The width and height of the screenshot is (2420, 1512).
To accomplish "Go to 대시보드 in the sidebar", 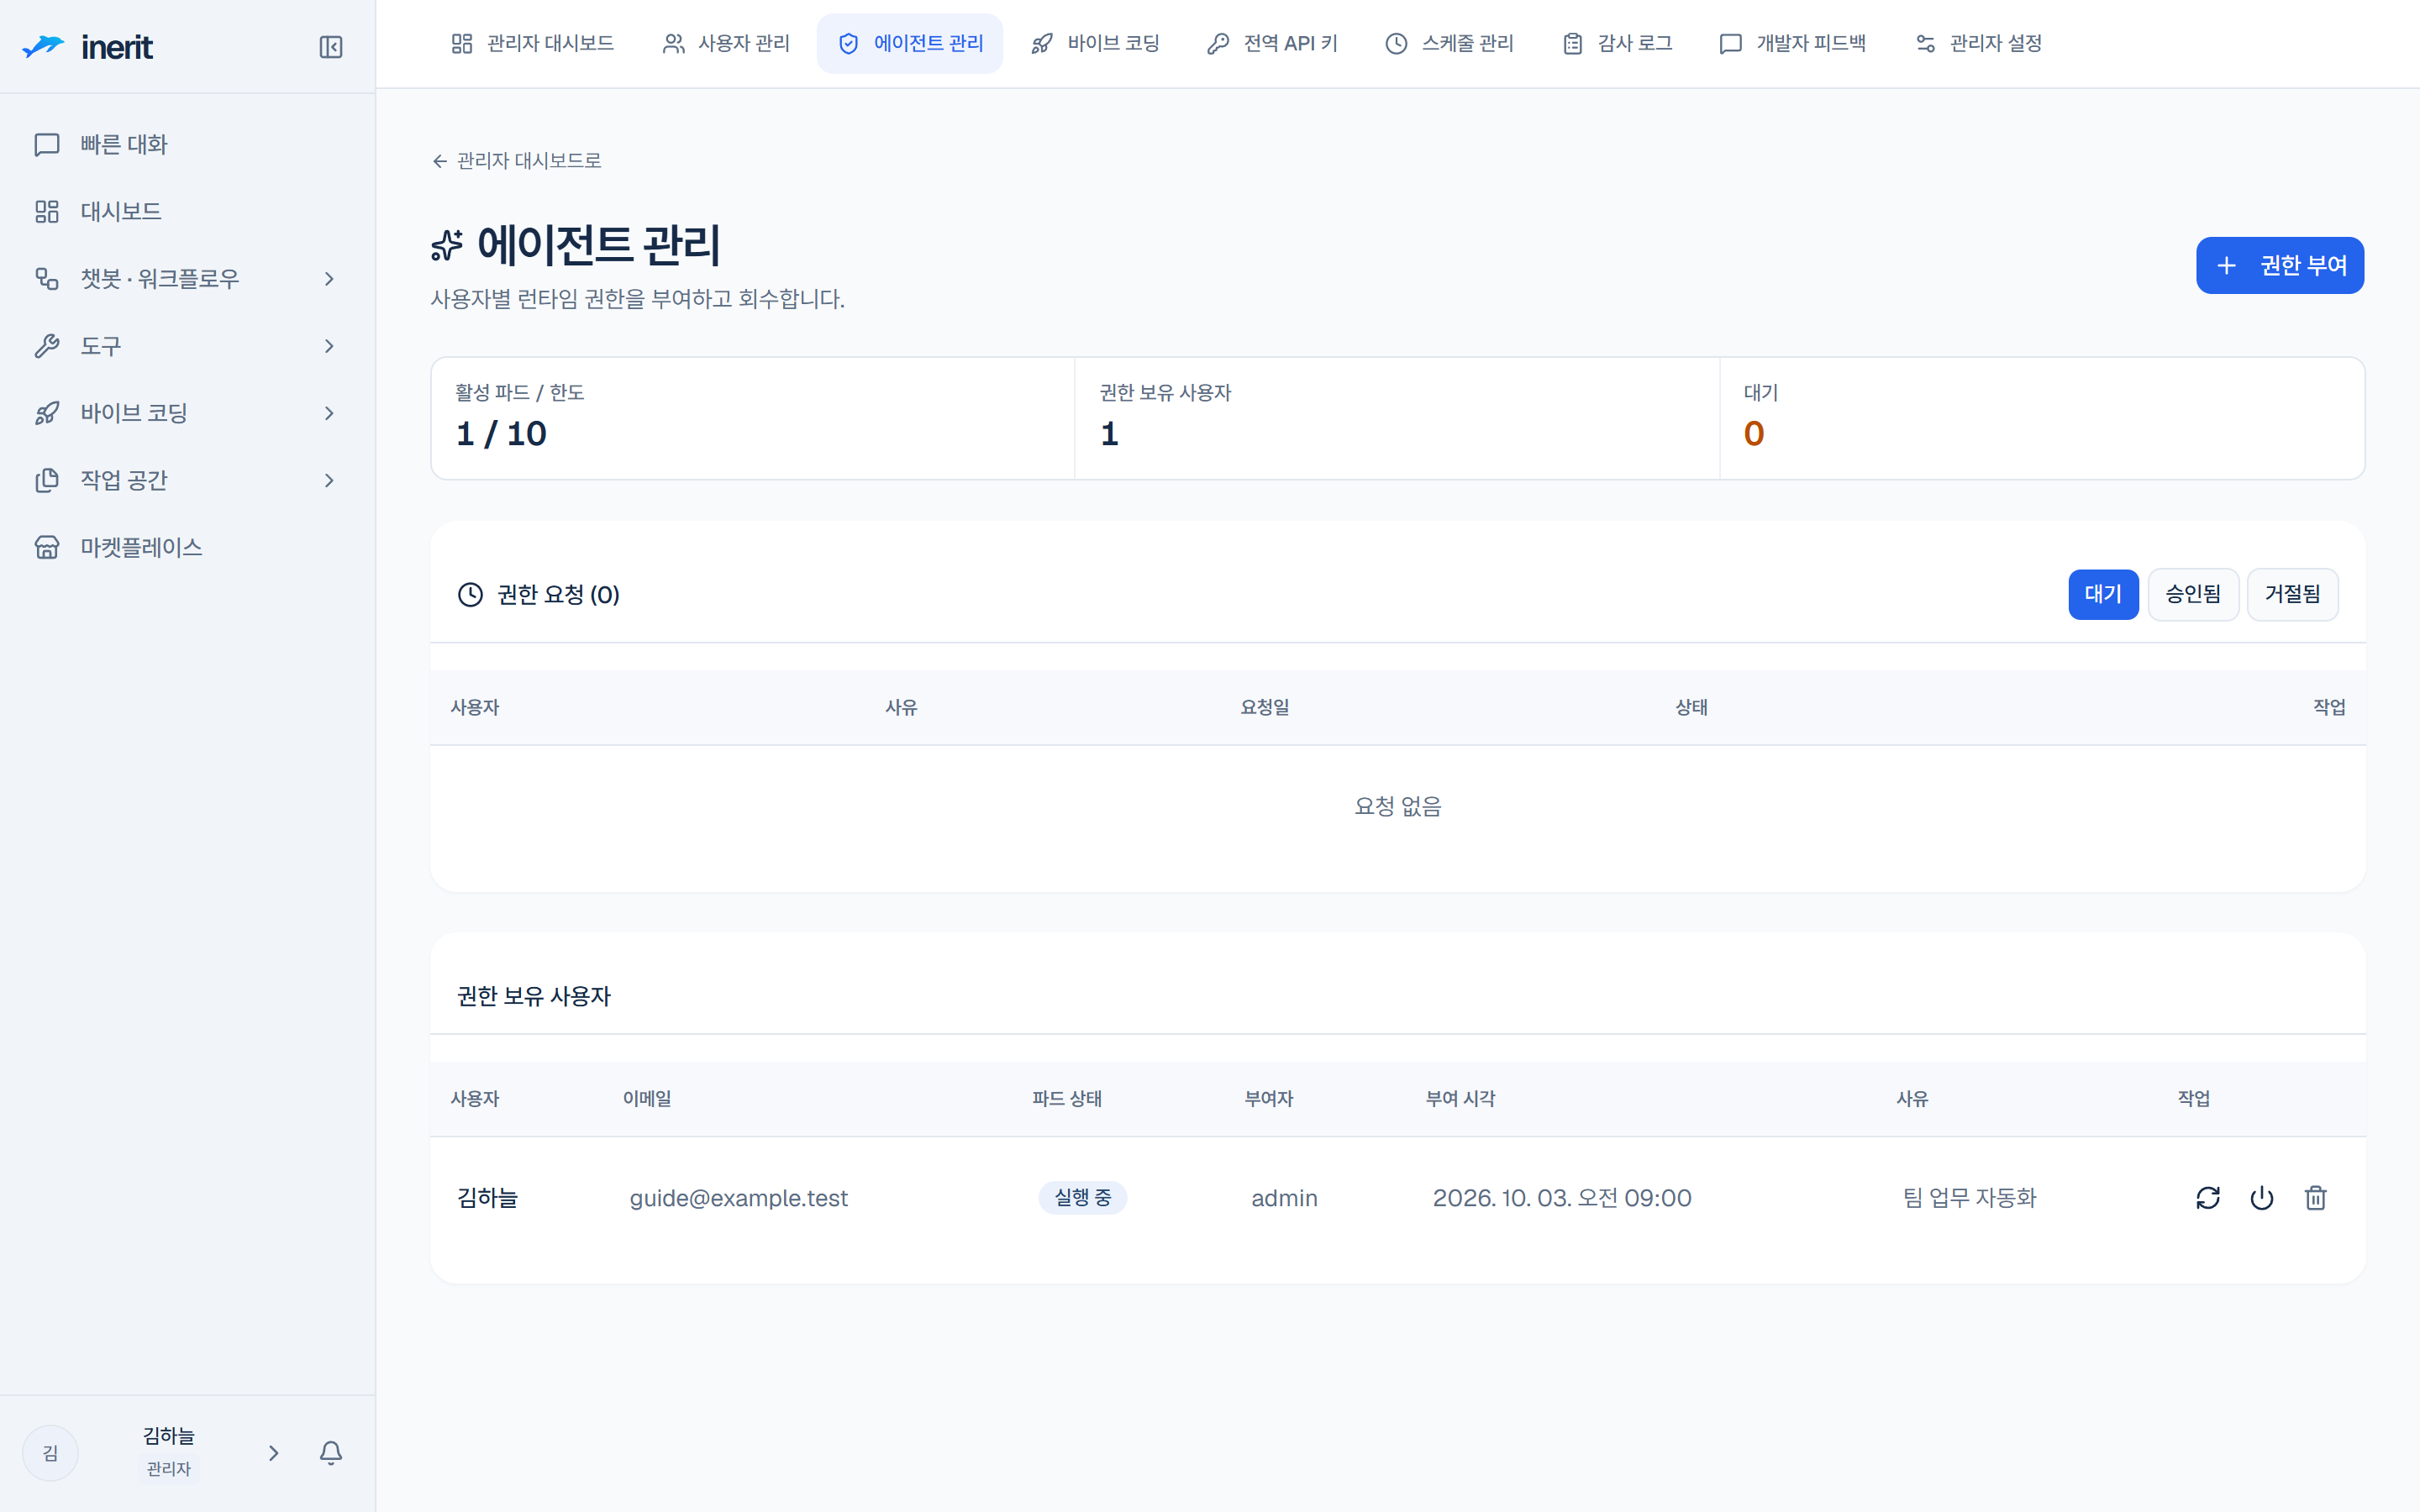I will click(x=187, y=211).
